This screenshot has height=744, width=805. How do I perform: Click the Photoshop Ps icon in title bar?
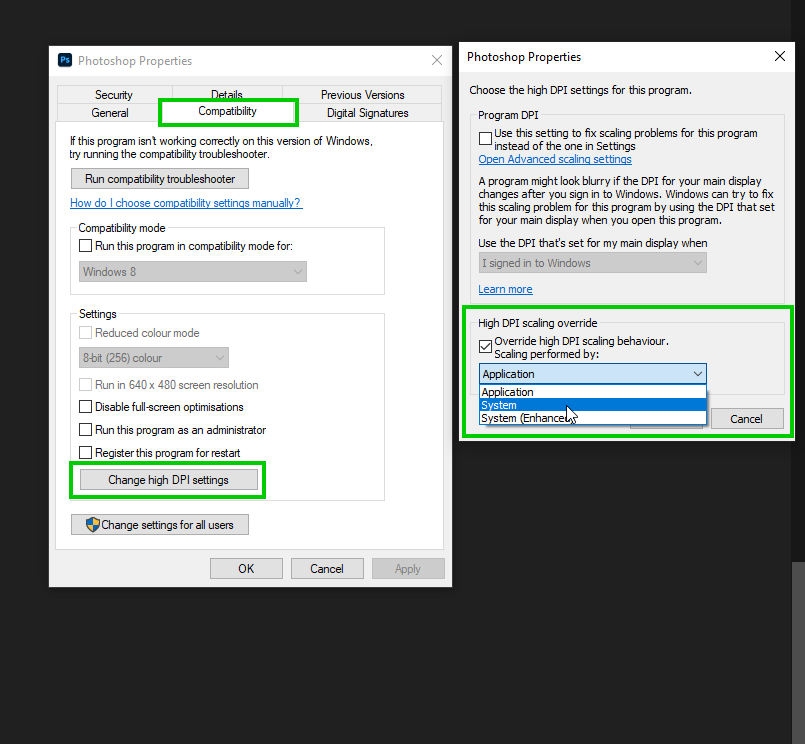(x=65, y=60)
